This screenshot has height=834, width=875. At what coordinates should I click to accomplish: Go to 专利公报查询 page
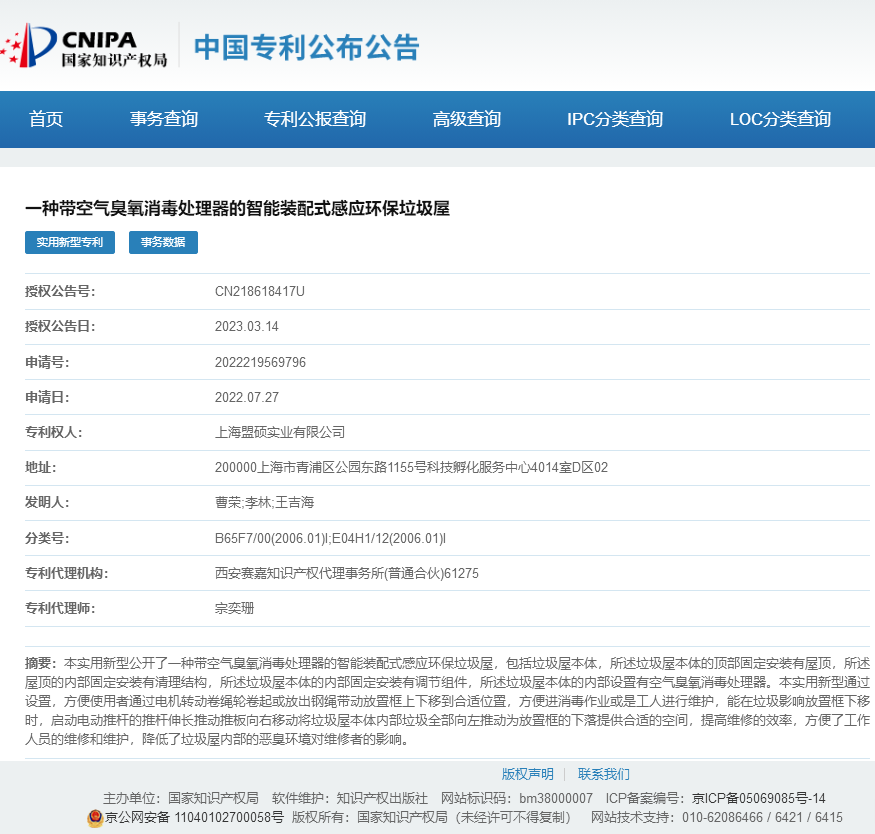(315, 119)
